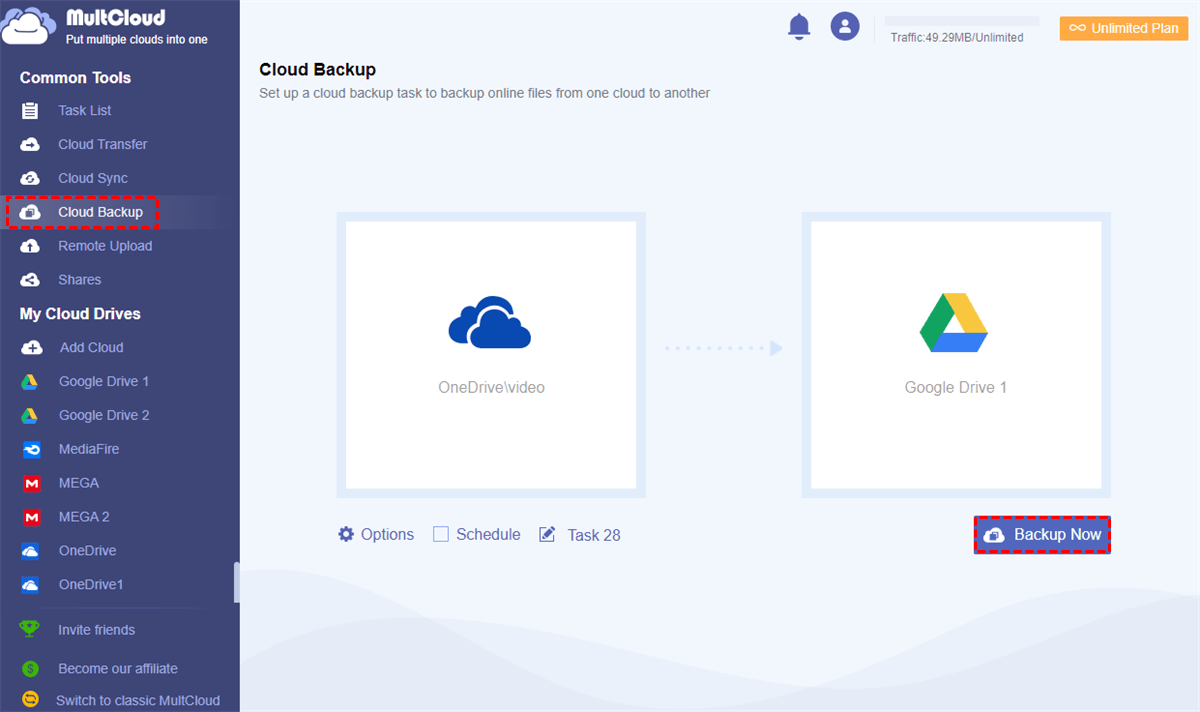Click the Add Cloud link
1200x712 pixels.
point(92,348)
